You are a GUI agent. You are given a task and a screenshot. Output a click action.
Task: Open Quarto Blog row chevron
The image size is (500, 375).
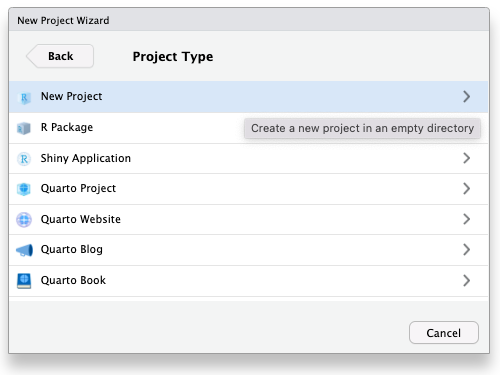tap(466, 250)
